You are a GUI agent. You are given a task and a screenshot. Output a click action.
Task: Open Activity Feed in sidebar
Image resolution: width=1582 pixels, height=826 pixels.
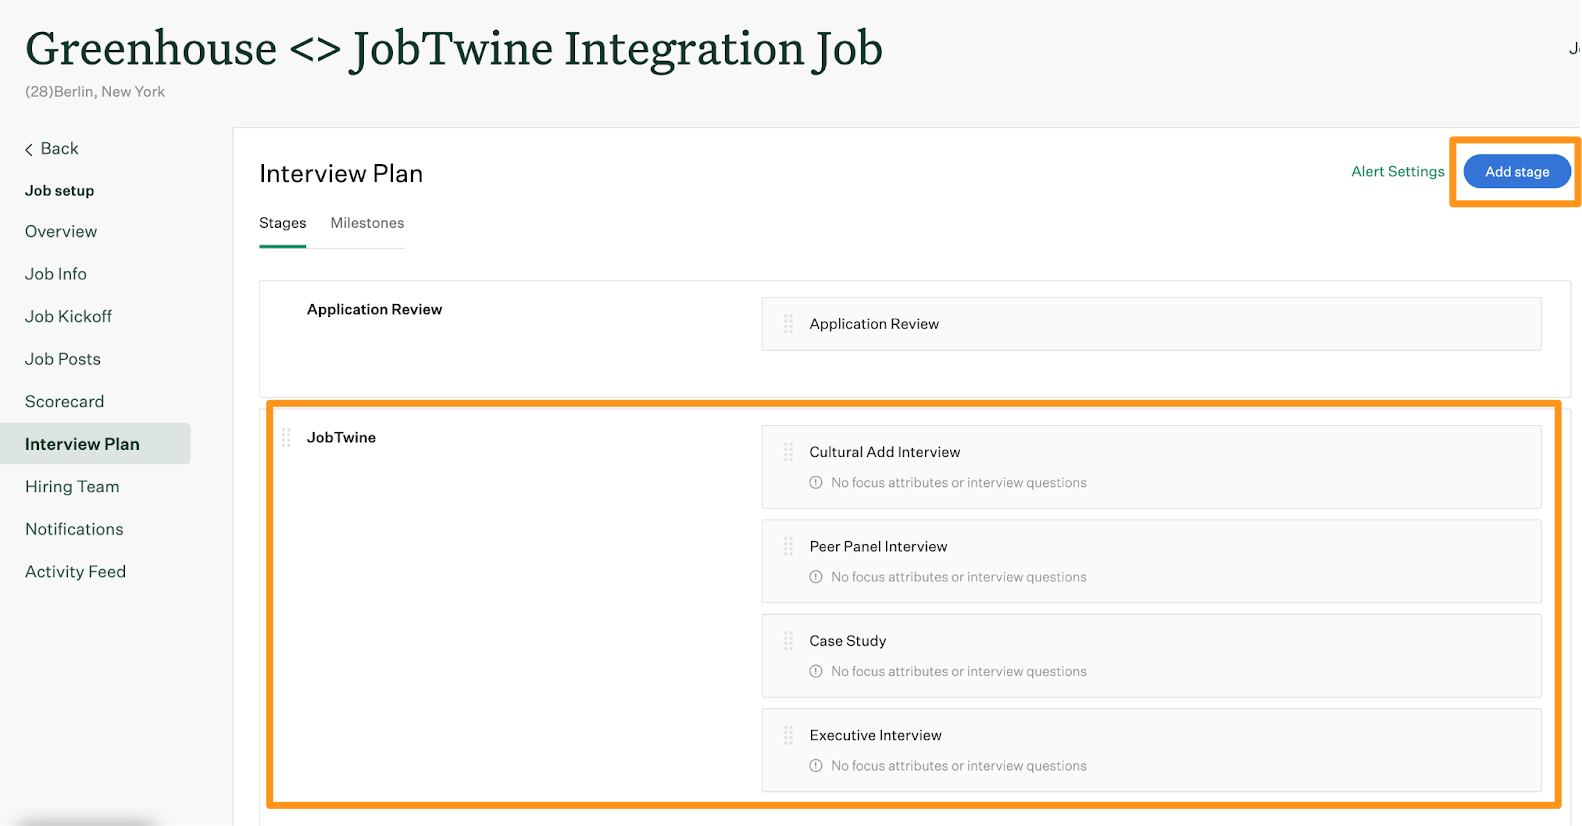[75, 572]
